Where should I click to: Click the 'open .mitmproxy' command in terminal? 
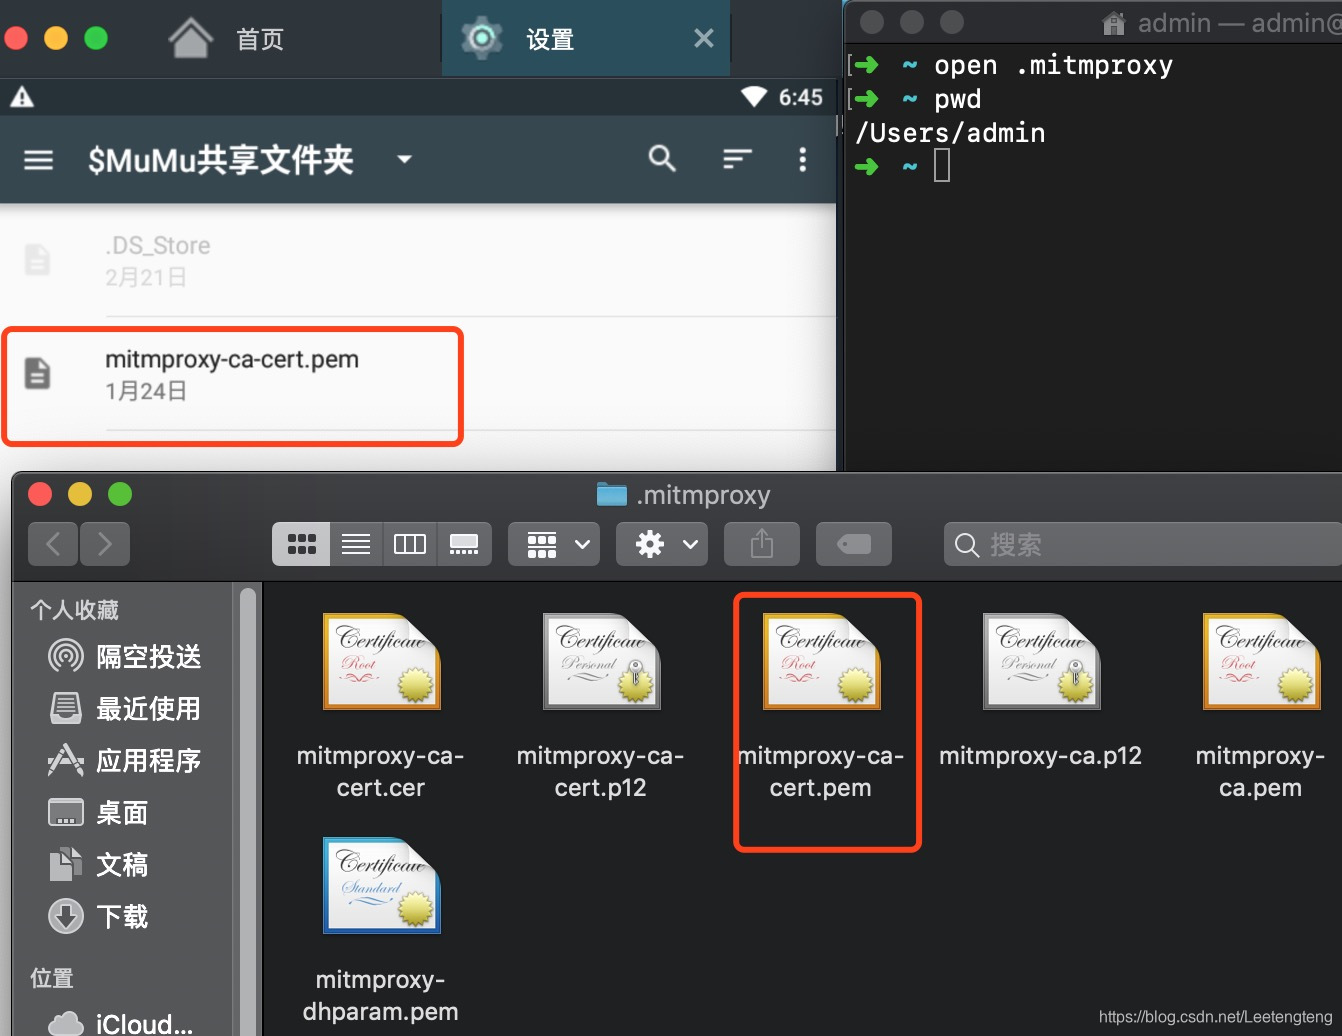tap(1053, 66)
